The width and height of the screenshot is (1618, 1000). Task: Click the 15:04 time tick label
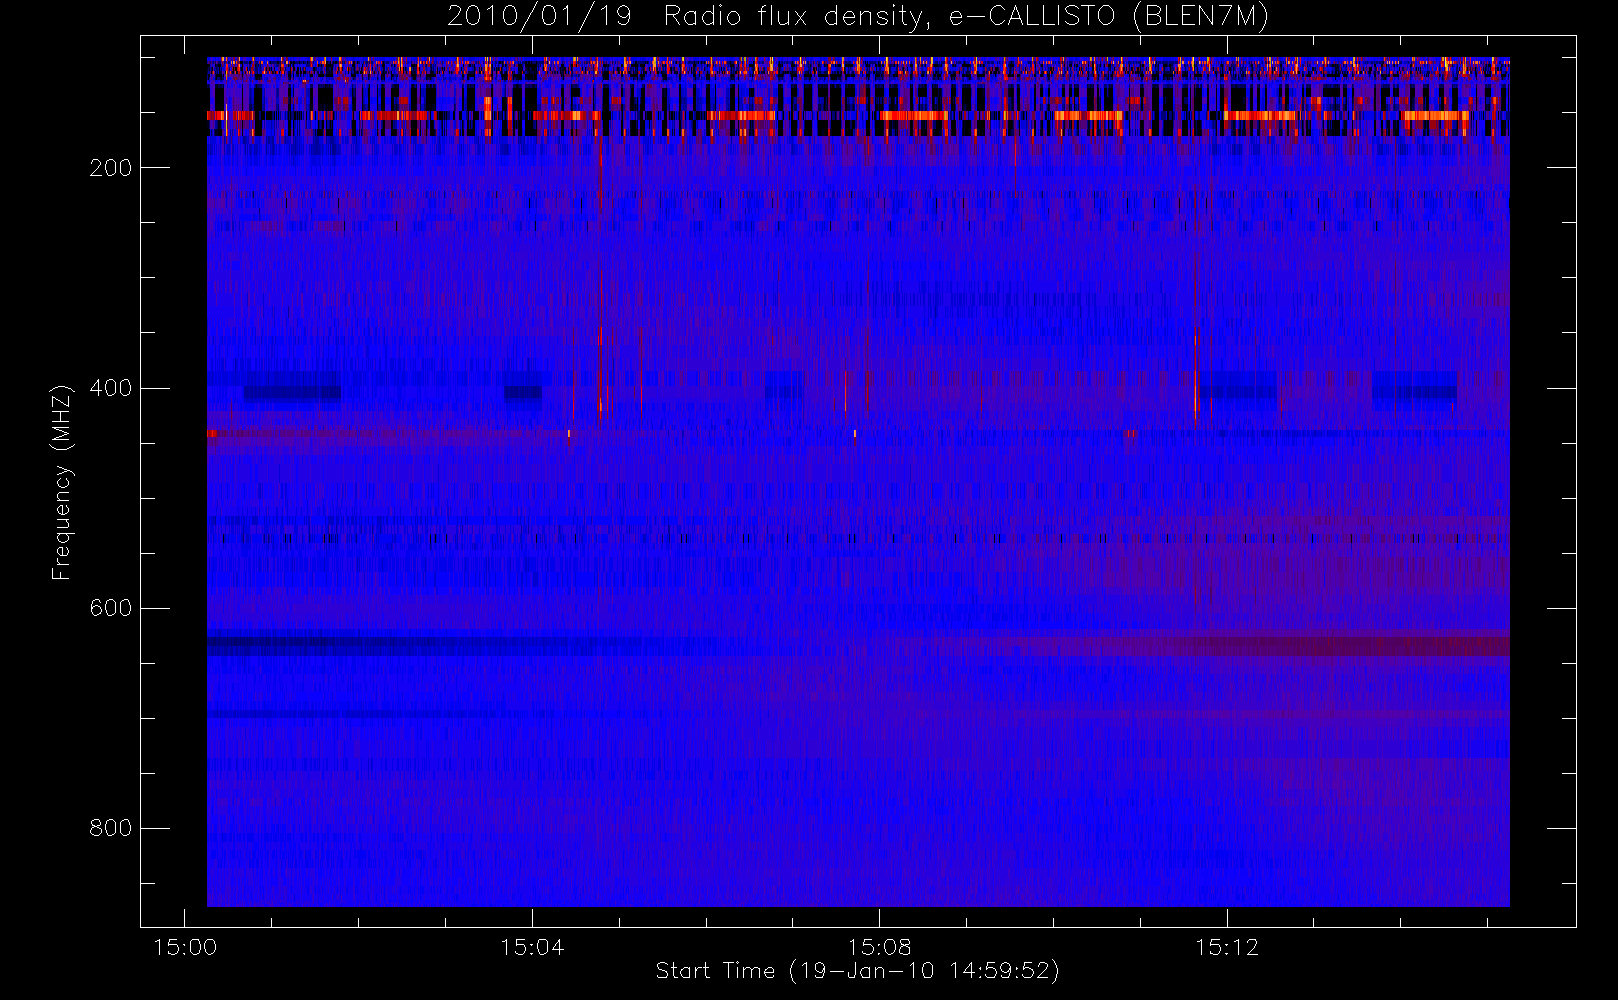pos(532,947)
